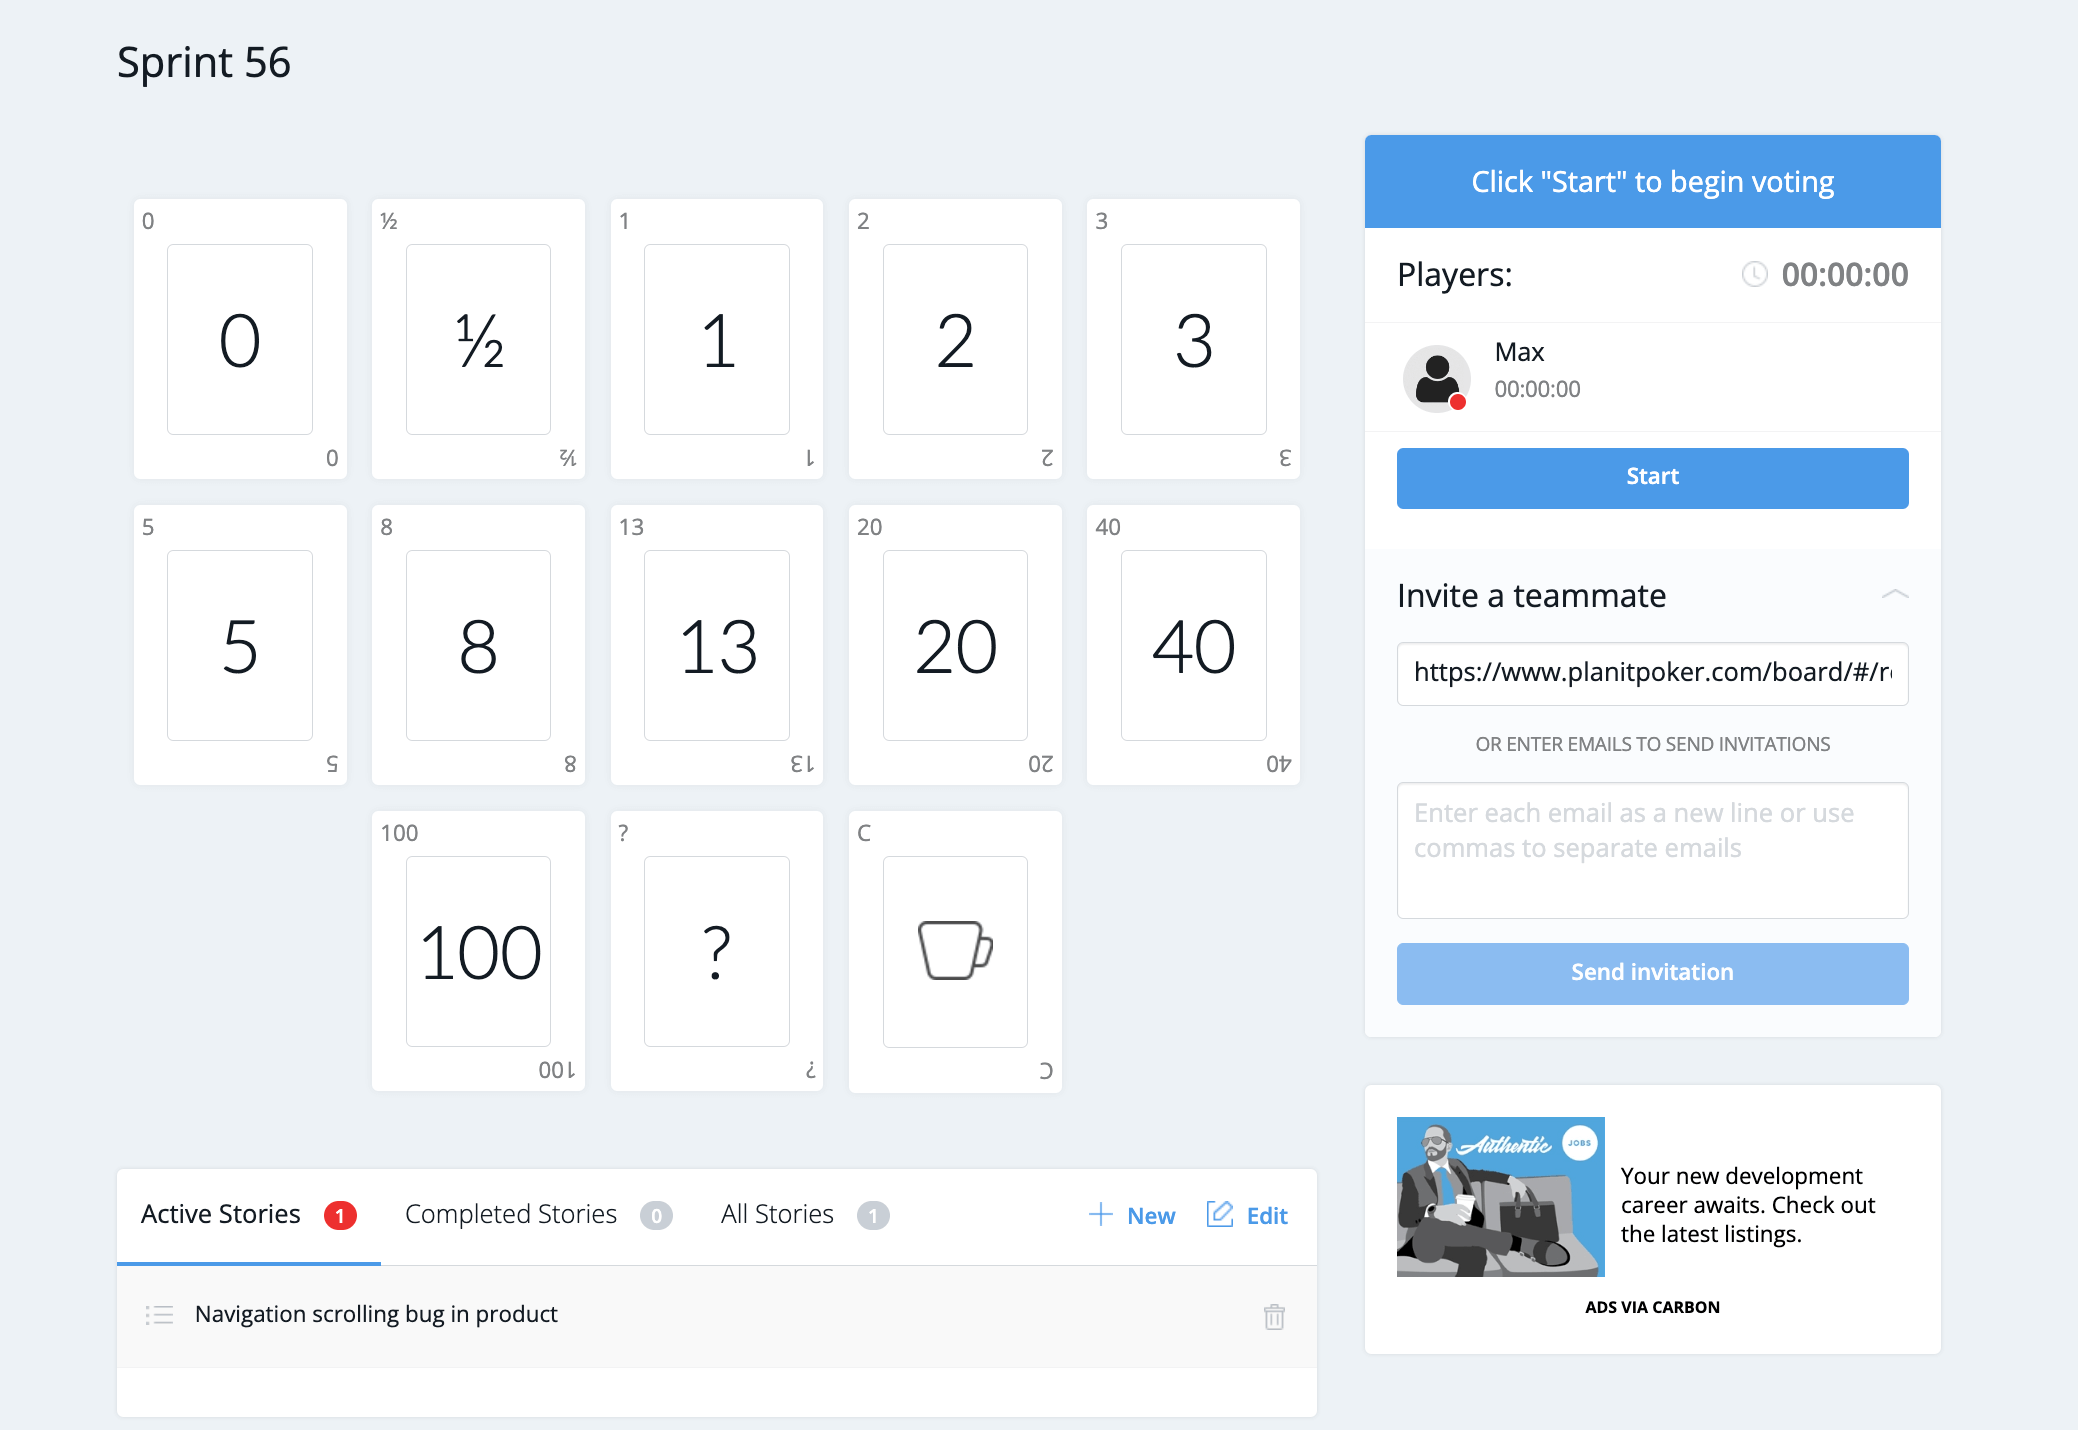The width and height of the screenshot is (2078, 1430).
Task: Click the Start button to begin voting
Action: 1651,477
